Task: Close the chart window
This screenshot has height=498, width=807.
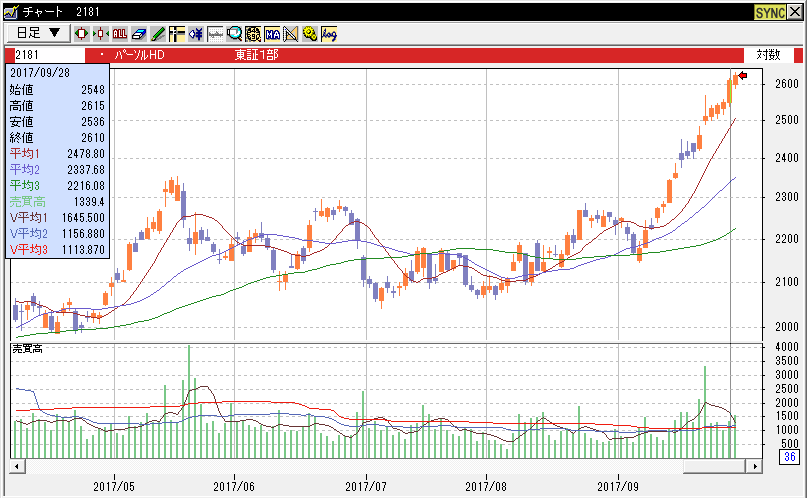Action: 796,11
